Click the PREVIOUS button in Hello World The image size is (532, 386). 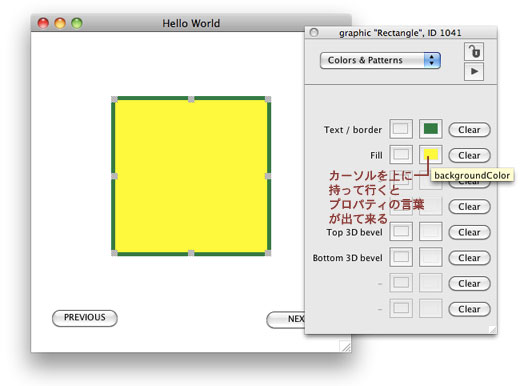[x=85, y=318]
